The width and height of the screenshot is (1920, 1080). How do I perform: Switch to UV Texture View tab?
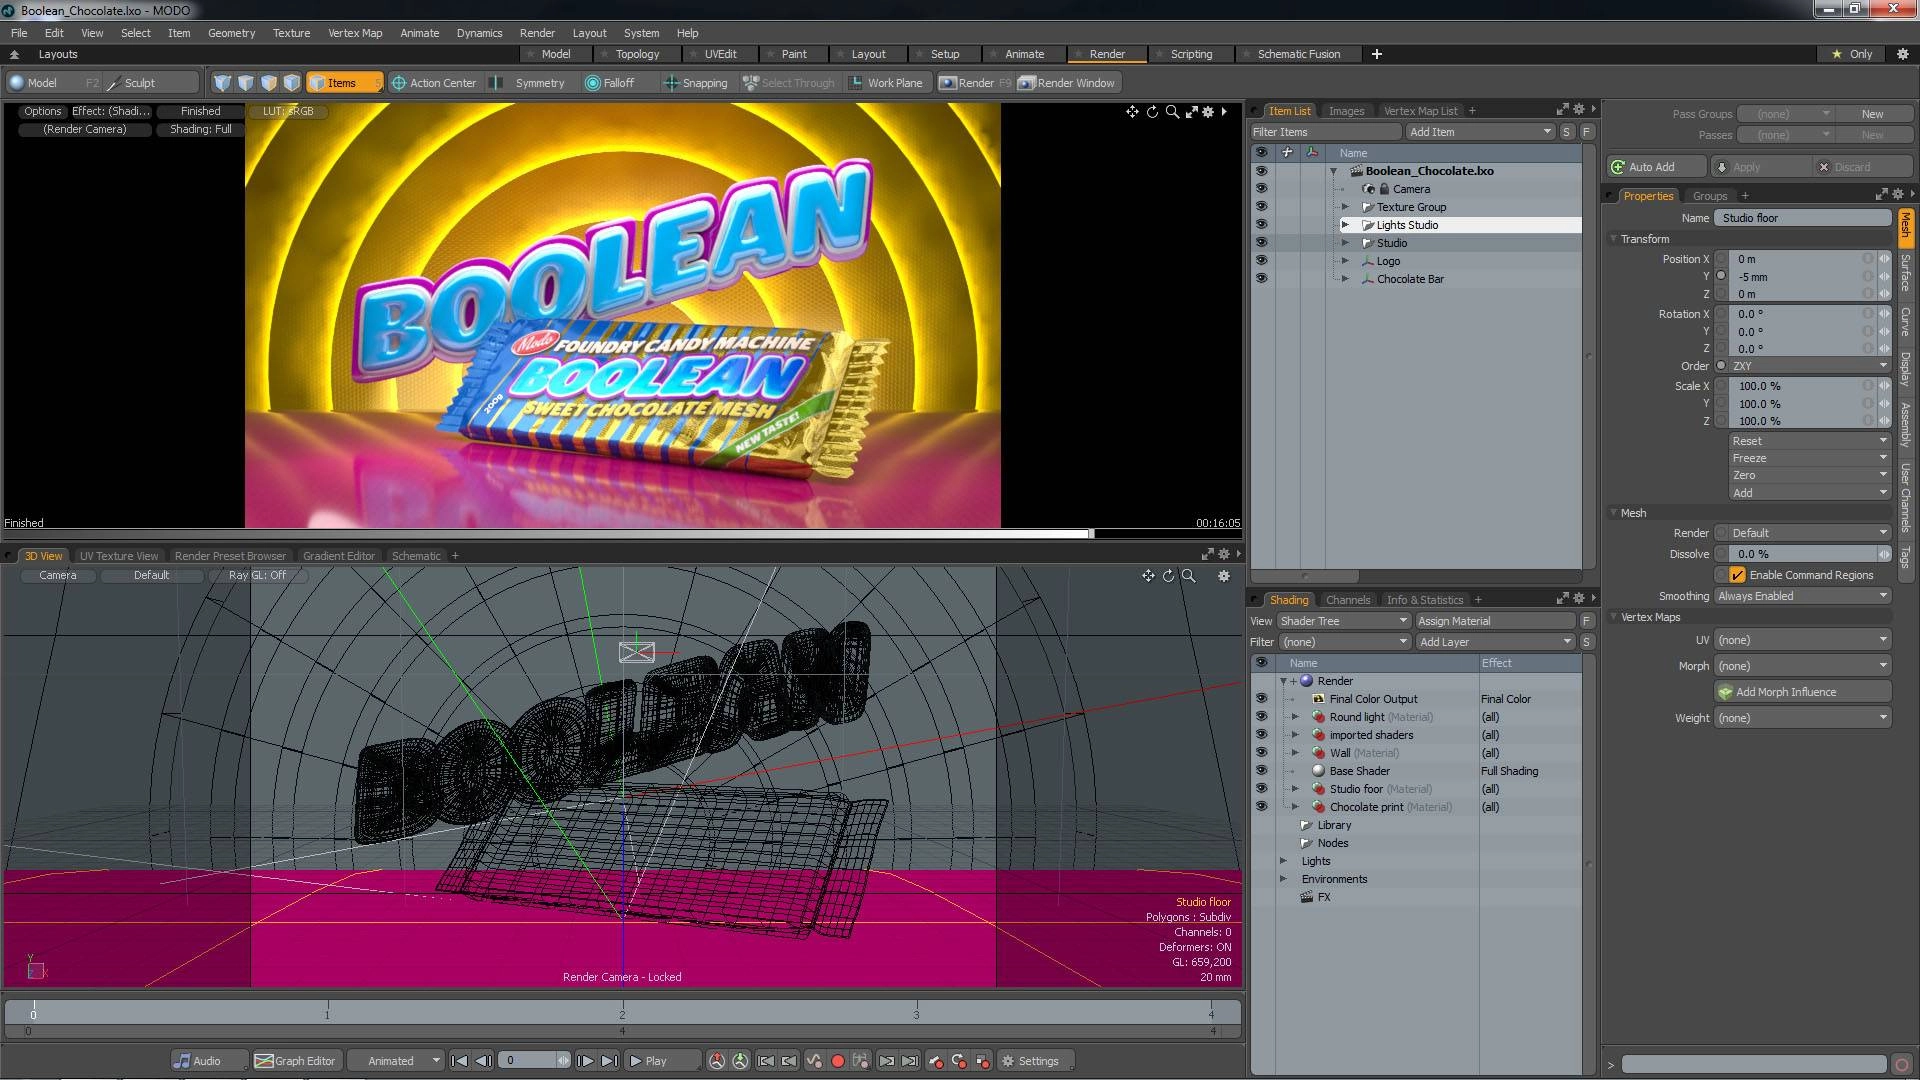[x=119, y=556]
